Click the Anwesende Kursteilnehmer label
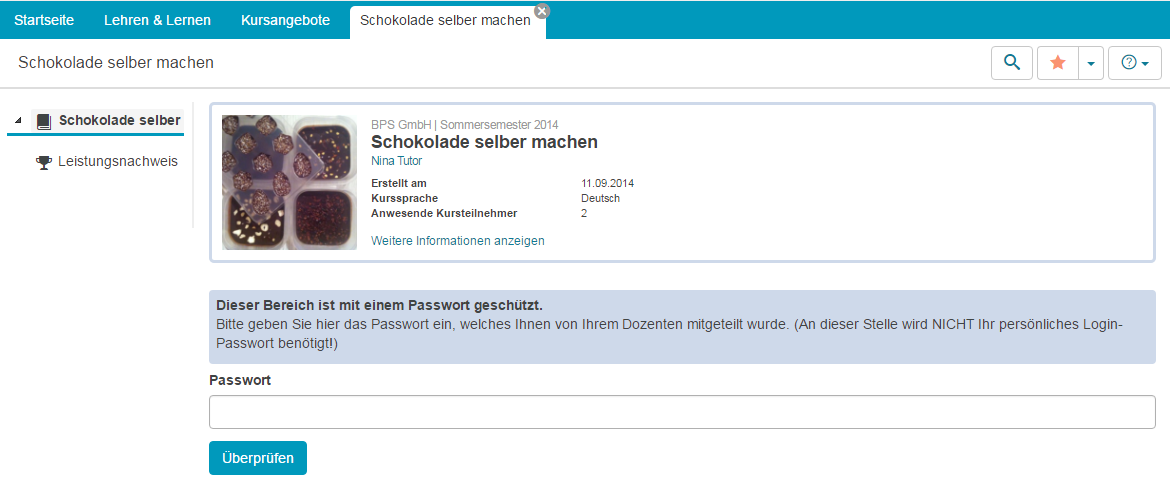Viewport: 1170px width, 493px height. [444, 213]
